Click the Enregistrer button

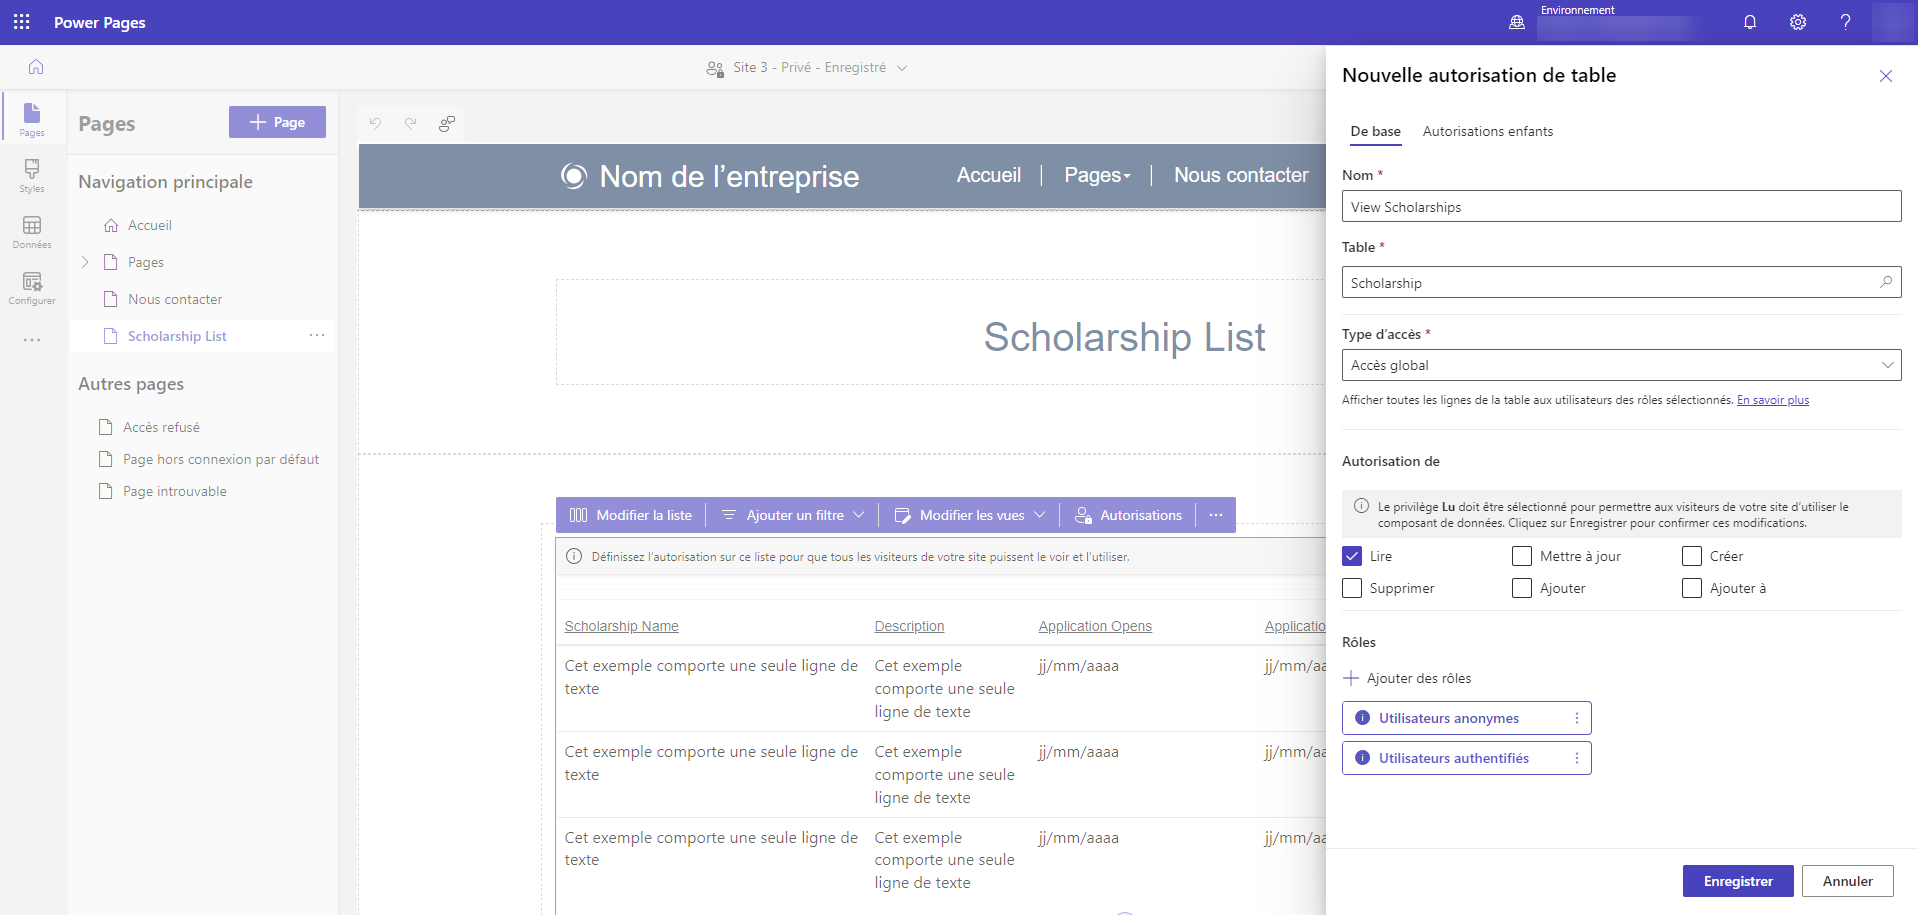pos(1737,881)
